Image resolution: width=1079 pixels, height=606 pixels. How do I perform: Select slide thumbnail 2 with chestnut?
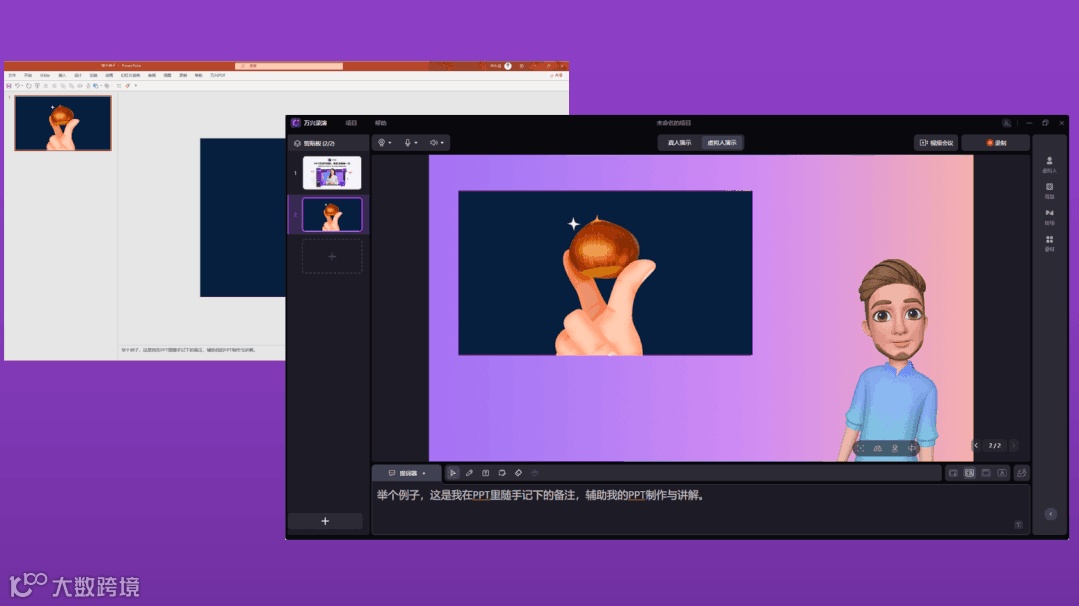(332, 215)
